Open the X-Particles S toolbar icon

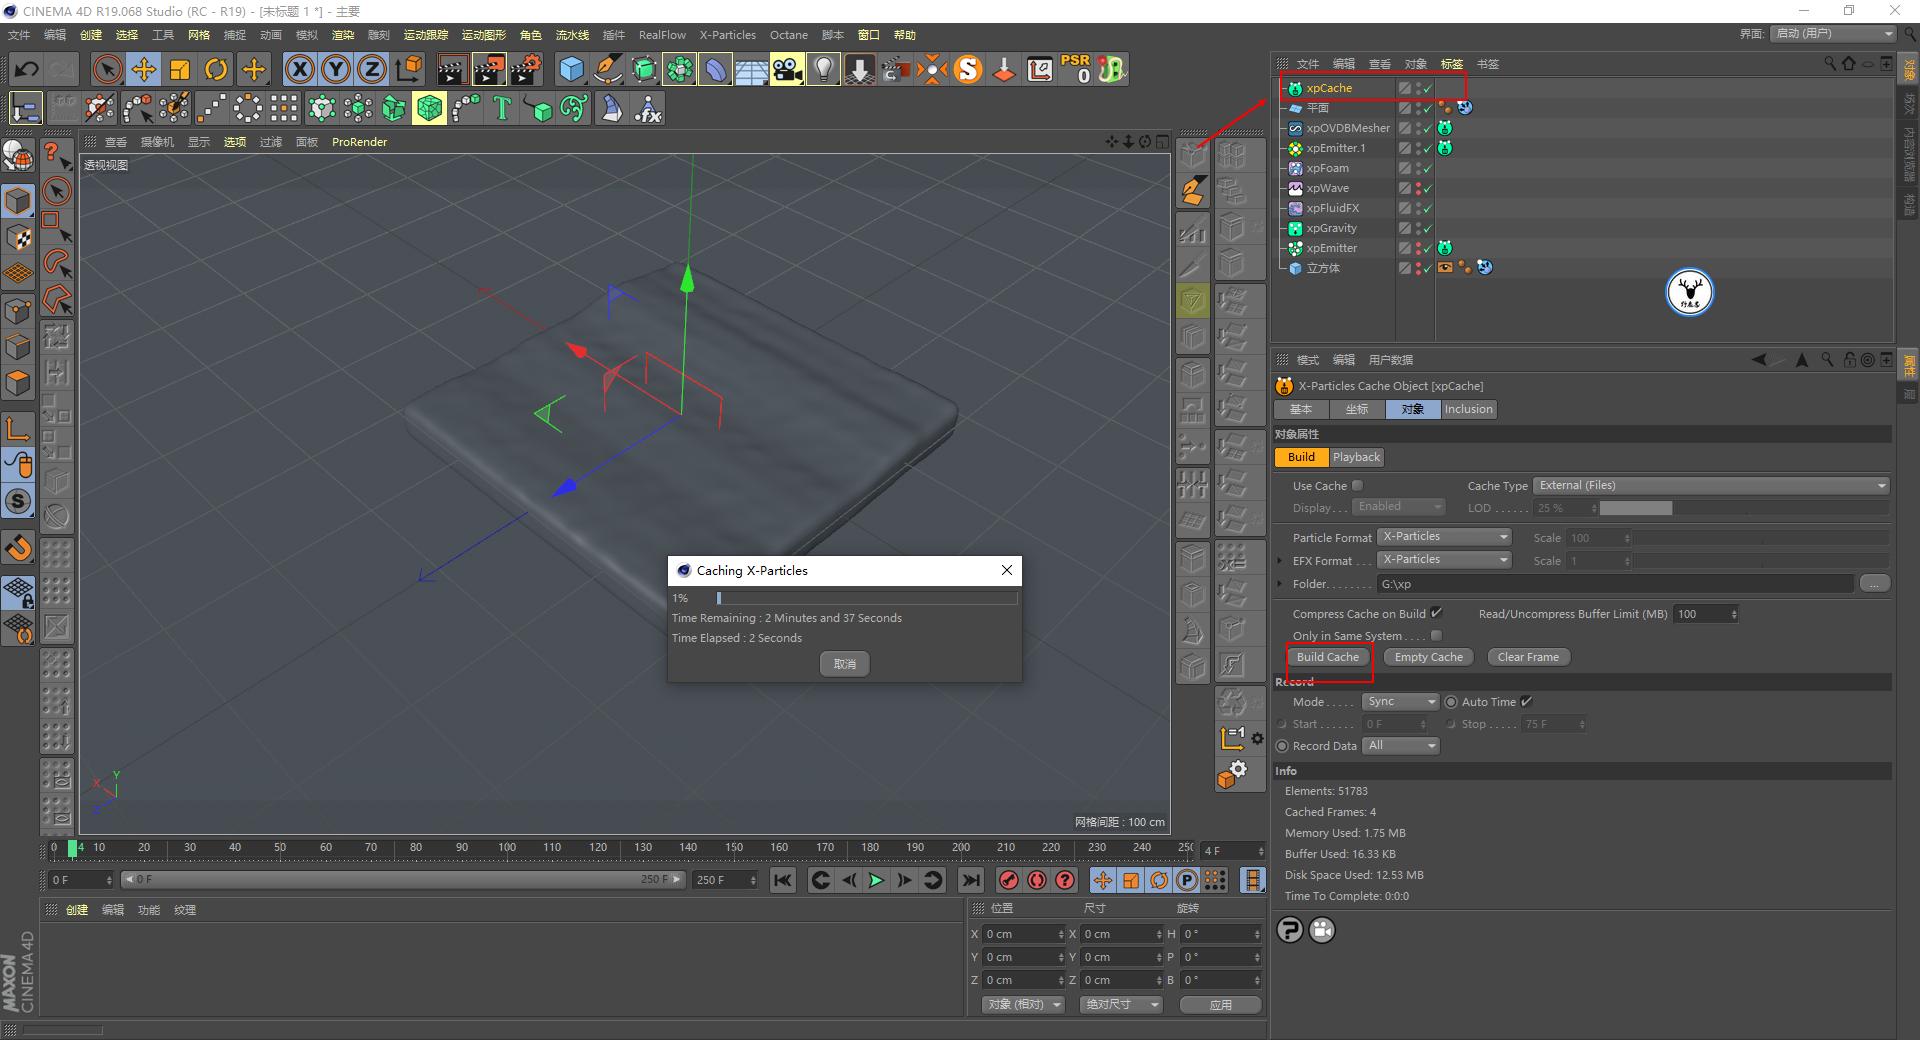coord(967,69)
